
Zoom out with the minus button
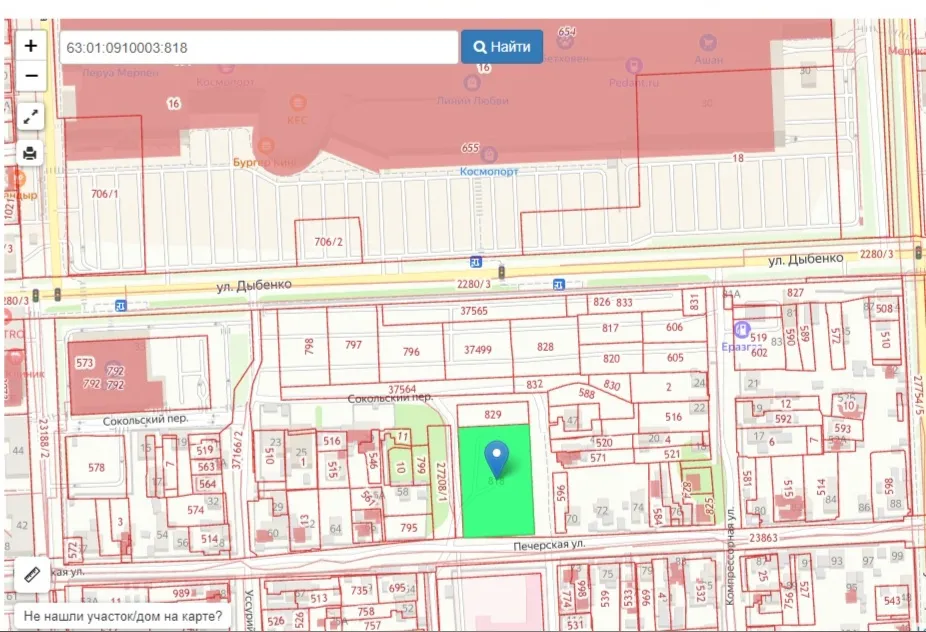point(31,76)
